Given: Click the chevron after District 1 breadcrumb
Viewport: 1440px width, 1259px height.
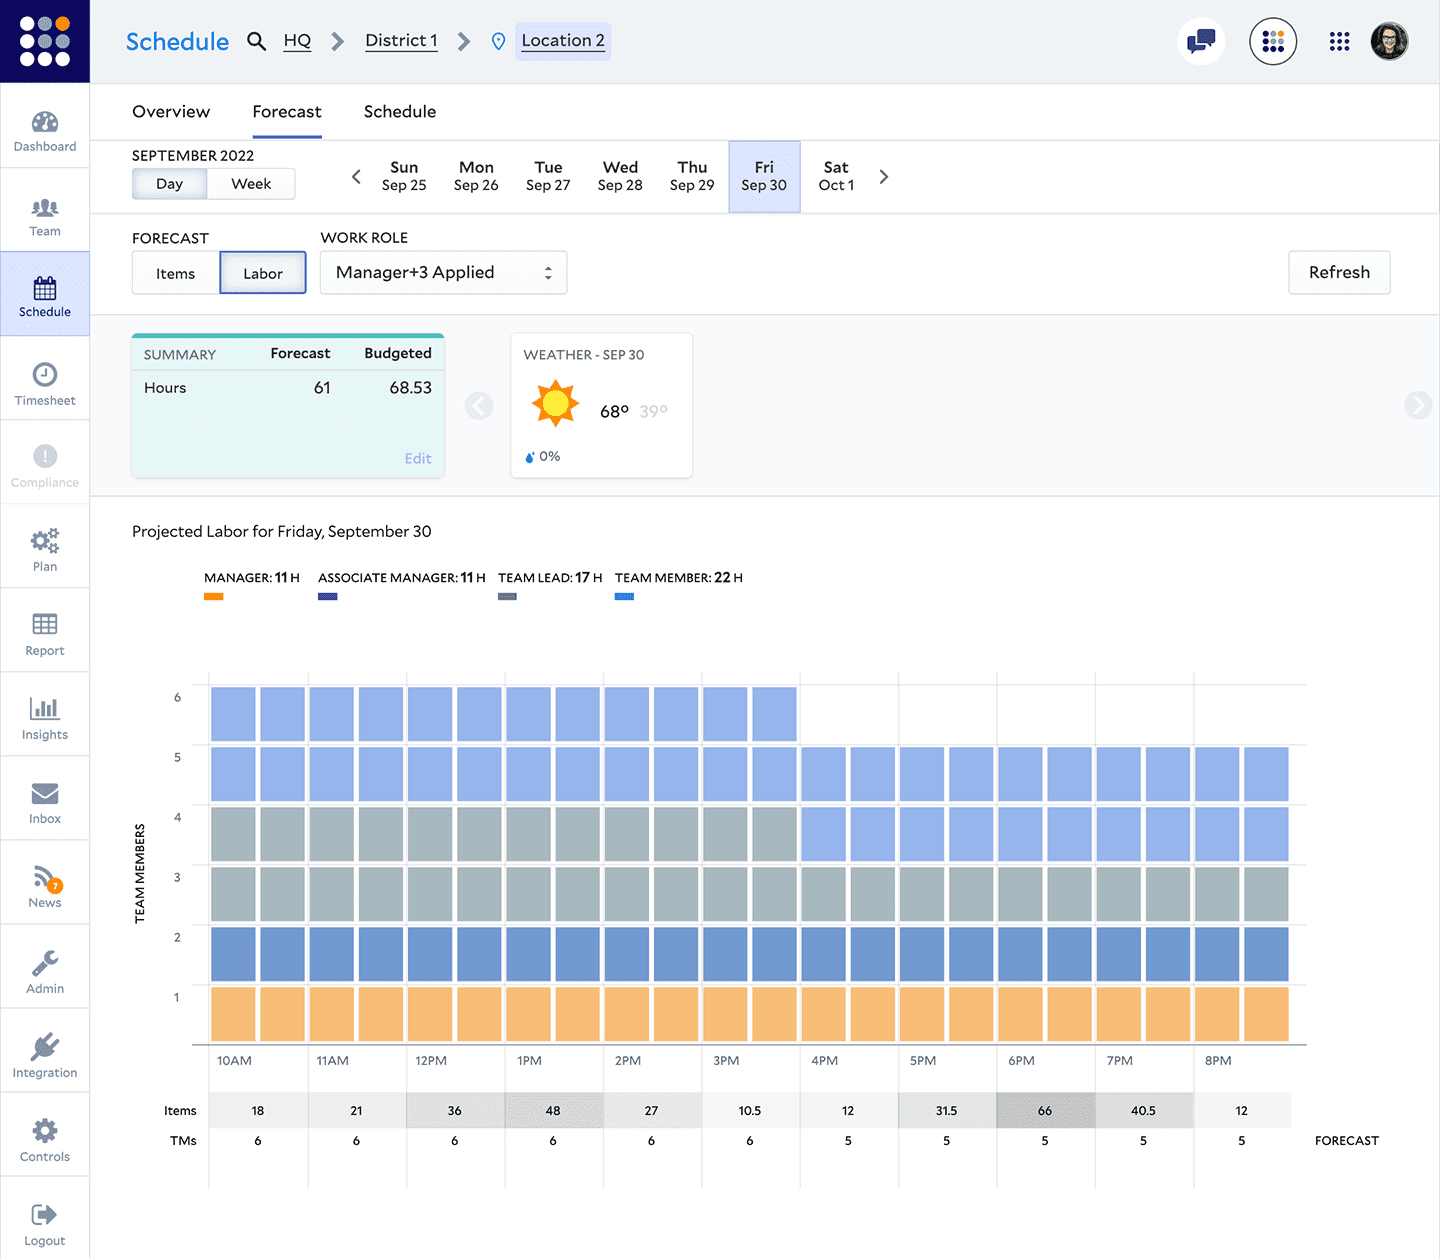Looking at the screenshot, I should (x=464, y=41).
